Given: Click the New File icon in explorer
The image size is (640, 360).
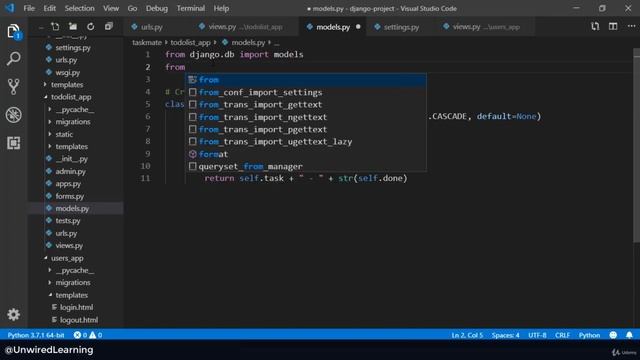Looking at the screenshot, I should point(55,27).
